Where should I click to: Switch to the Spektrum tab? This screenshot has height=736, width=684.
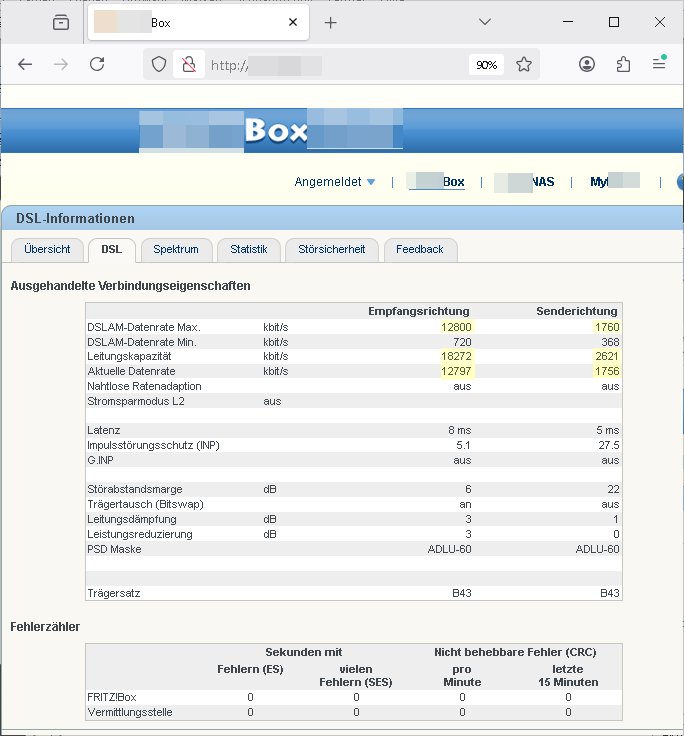tap(176, 249)
